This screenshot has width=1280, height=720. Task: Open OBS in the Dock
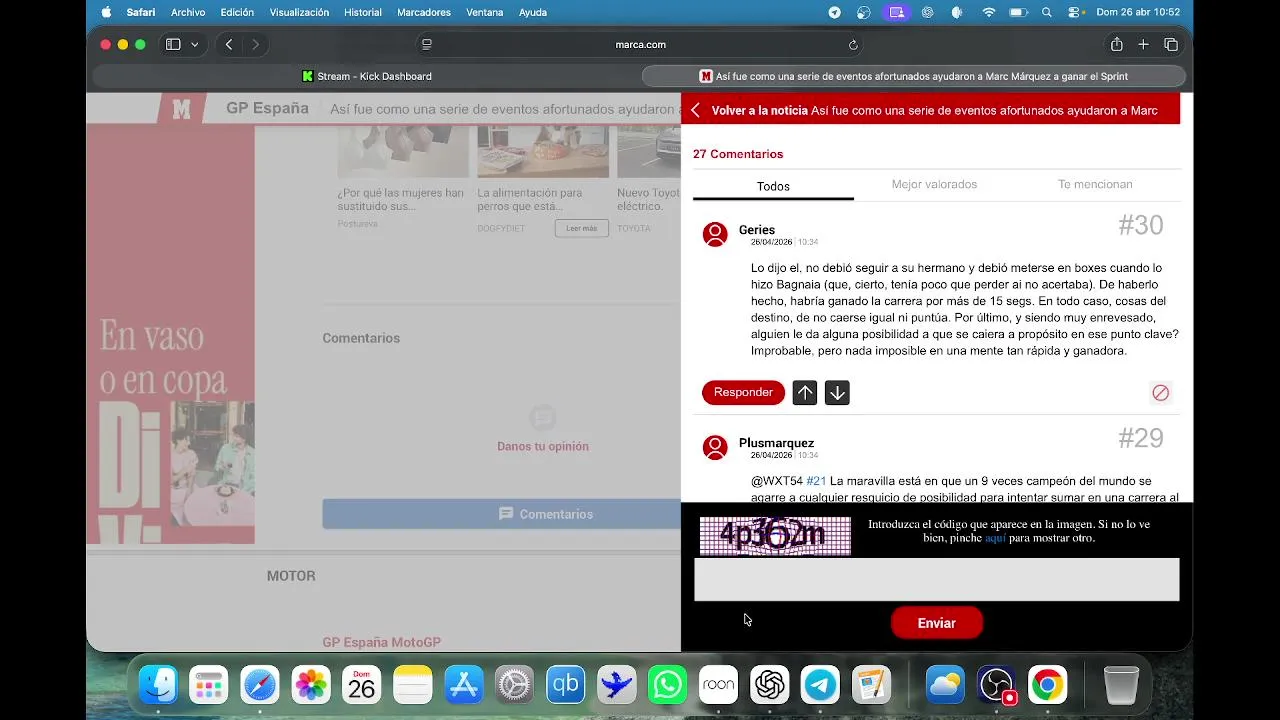[x=996, y=685]
